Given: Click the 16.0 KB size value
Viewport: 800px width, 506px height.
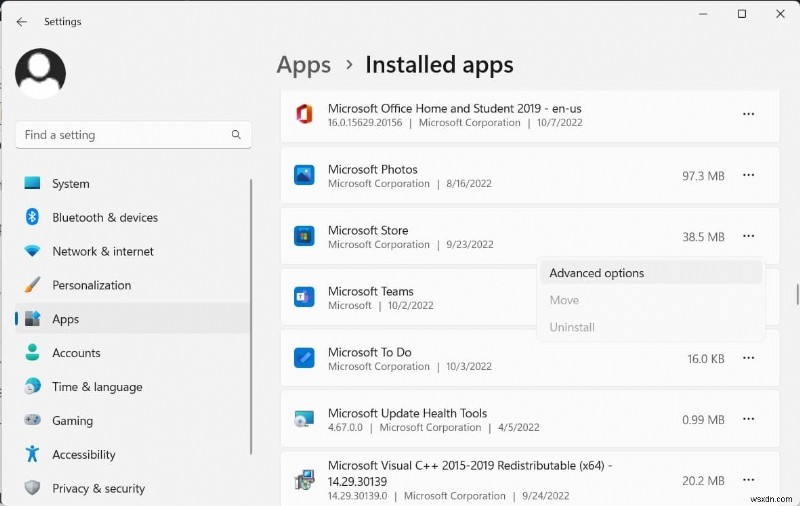Looking at the screenshot, I should tap(706, 359).
